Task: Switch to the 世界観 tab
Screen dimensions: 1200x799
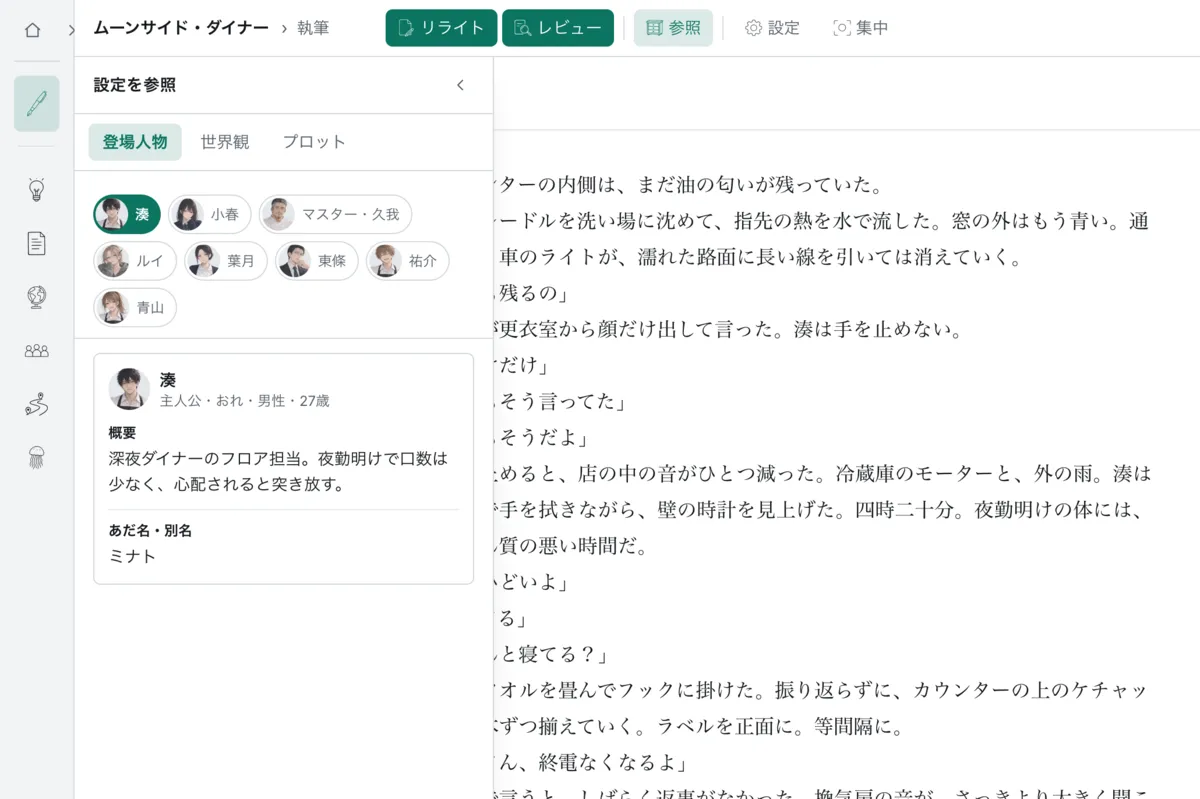Action: 225,142
